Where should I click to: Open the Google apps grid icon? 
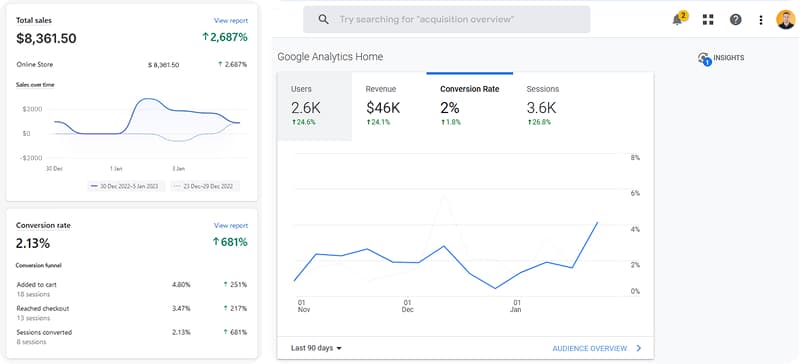coord(708,20)
